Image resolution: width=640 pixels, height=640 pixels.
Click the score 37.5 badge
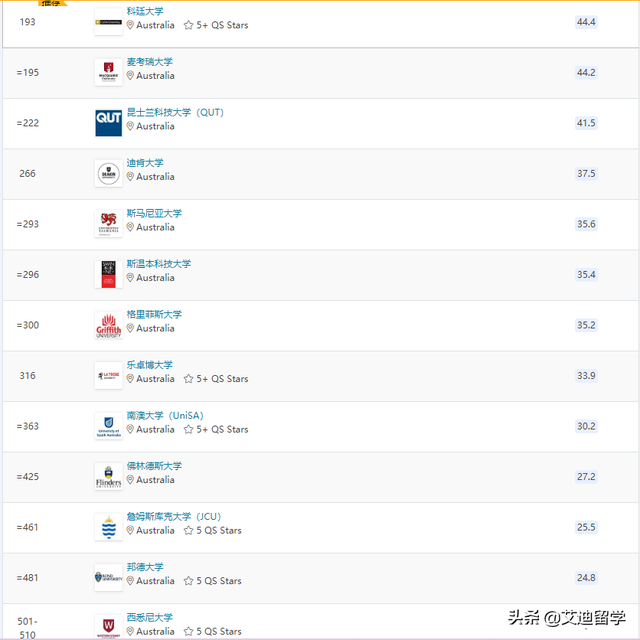(586, 173)
